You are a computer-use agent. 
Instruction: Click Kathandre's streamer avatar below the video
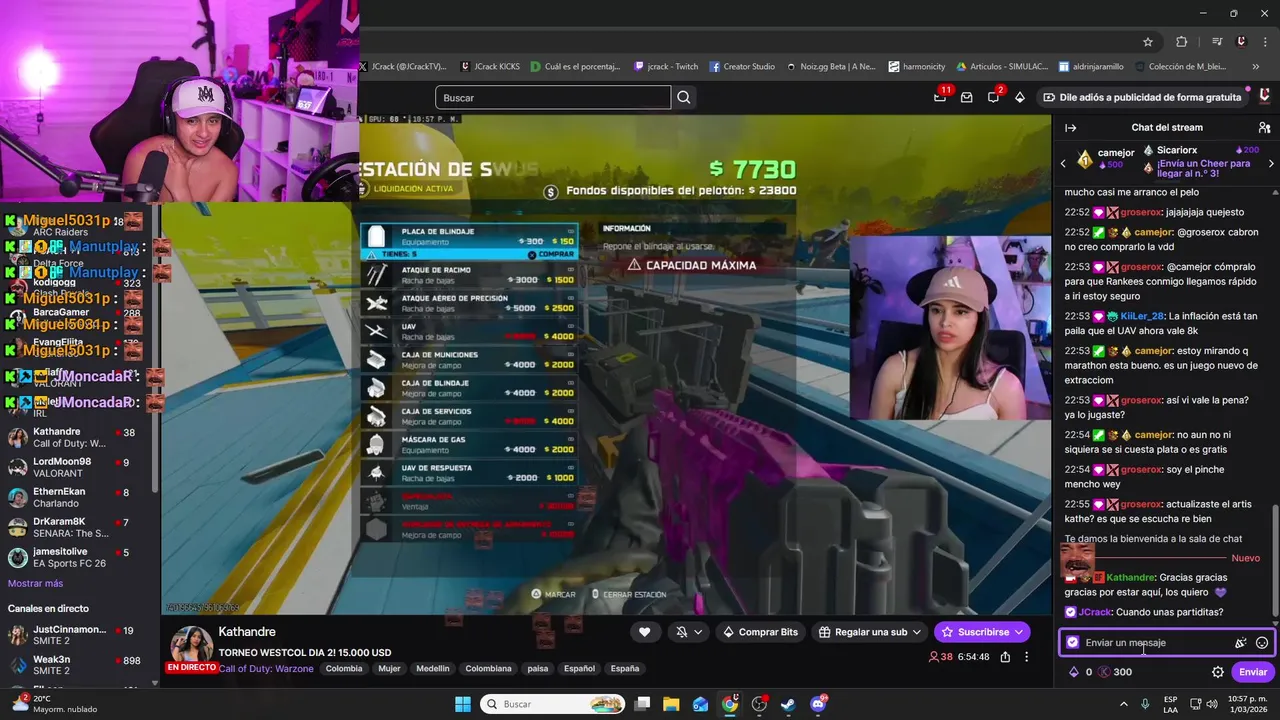click(191, 647)
